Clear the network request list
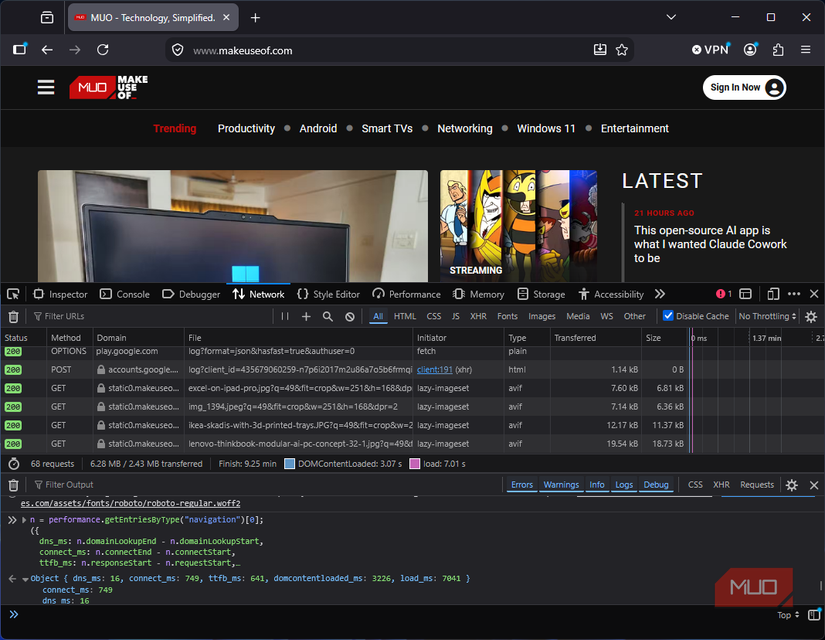825x640 pixels. click(13, 316)
